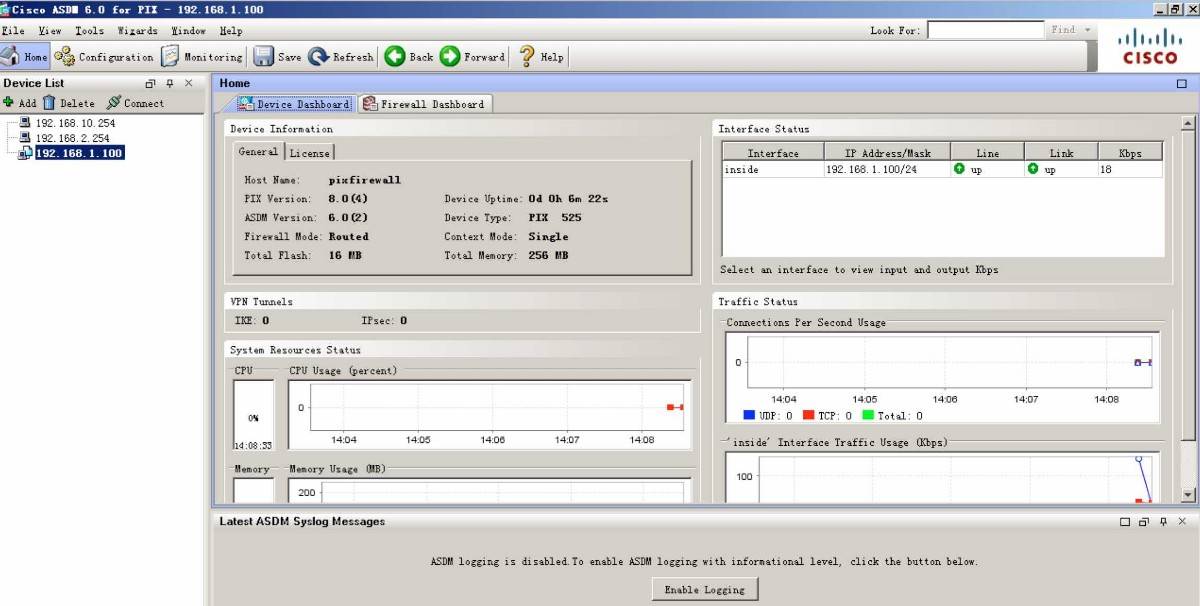Click the green Total legend swatch
1200x606 pixels.
pyautogui.click(x=867, y=415)
